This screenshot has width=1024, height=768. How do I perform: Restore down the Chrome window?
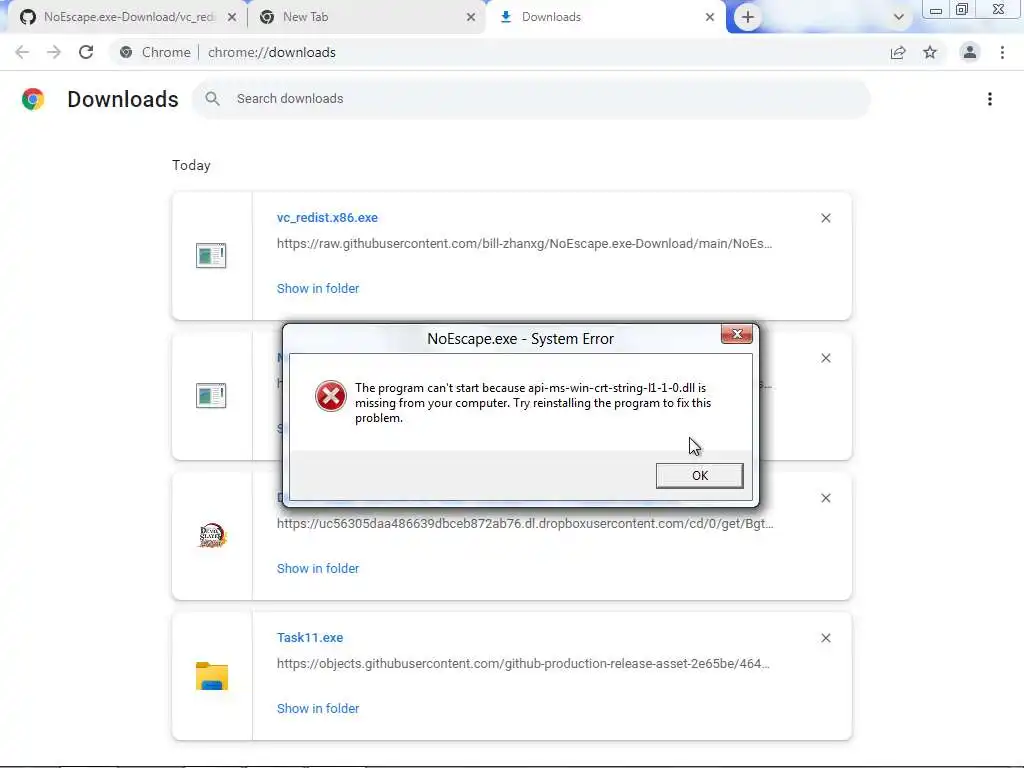[961, 10]
